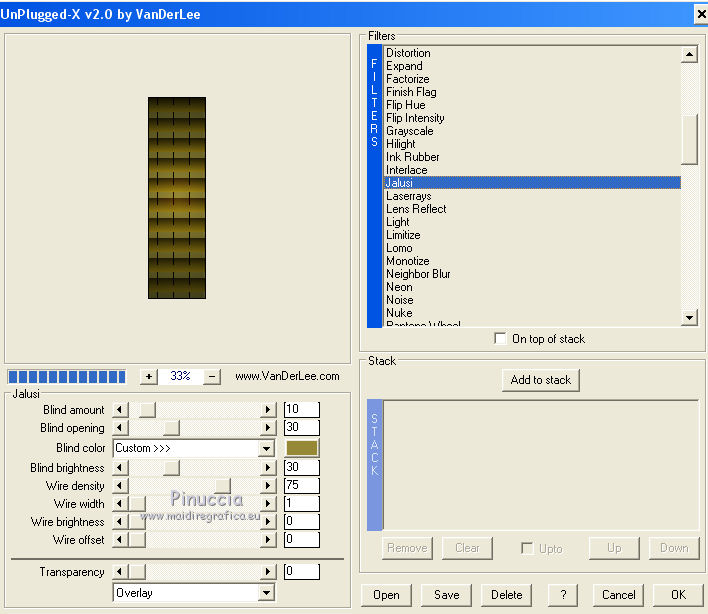Viewport: 708px width, 614px height.
Task: Click the Blind opening slider thumb
Action: point(171,428)
